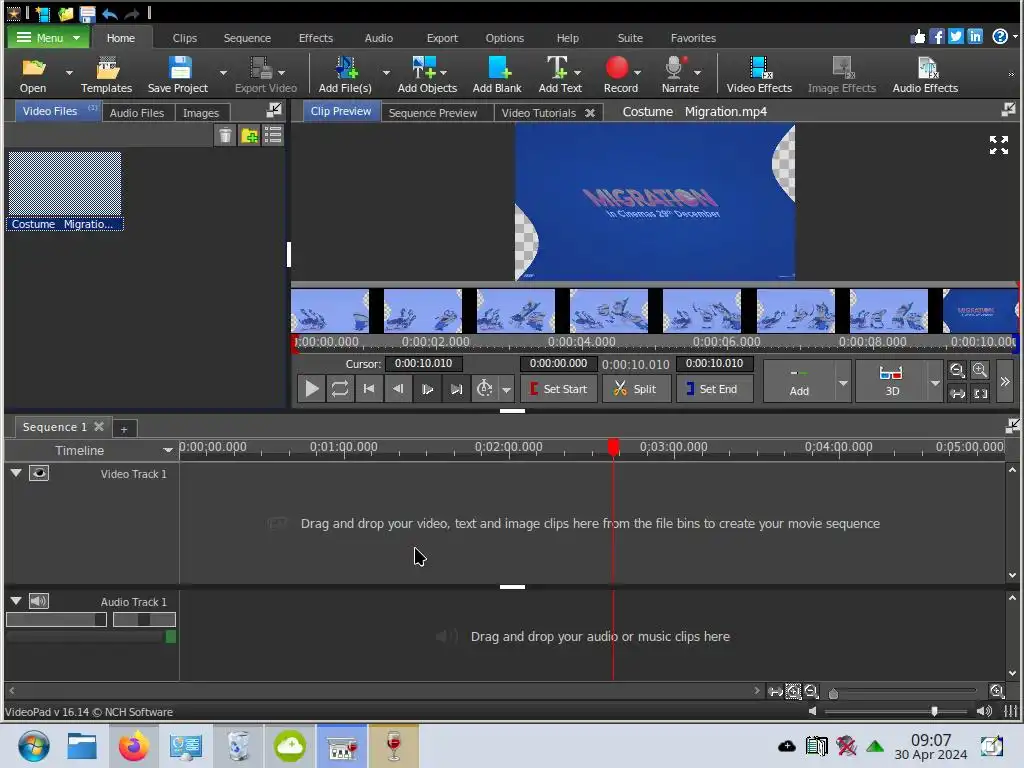Viewport: 1024px width, 768px height.
Task: Play the clip preview
Action: pos(312,389)
